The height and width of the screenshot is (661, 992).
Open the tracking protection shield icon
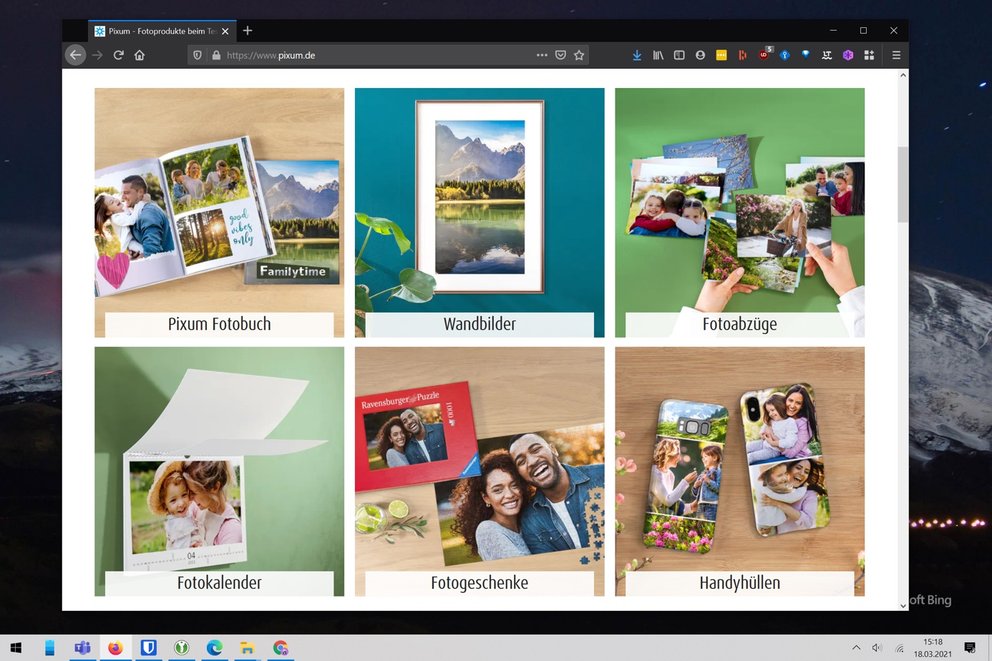point(197,55)
